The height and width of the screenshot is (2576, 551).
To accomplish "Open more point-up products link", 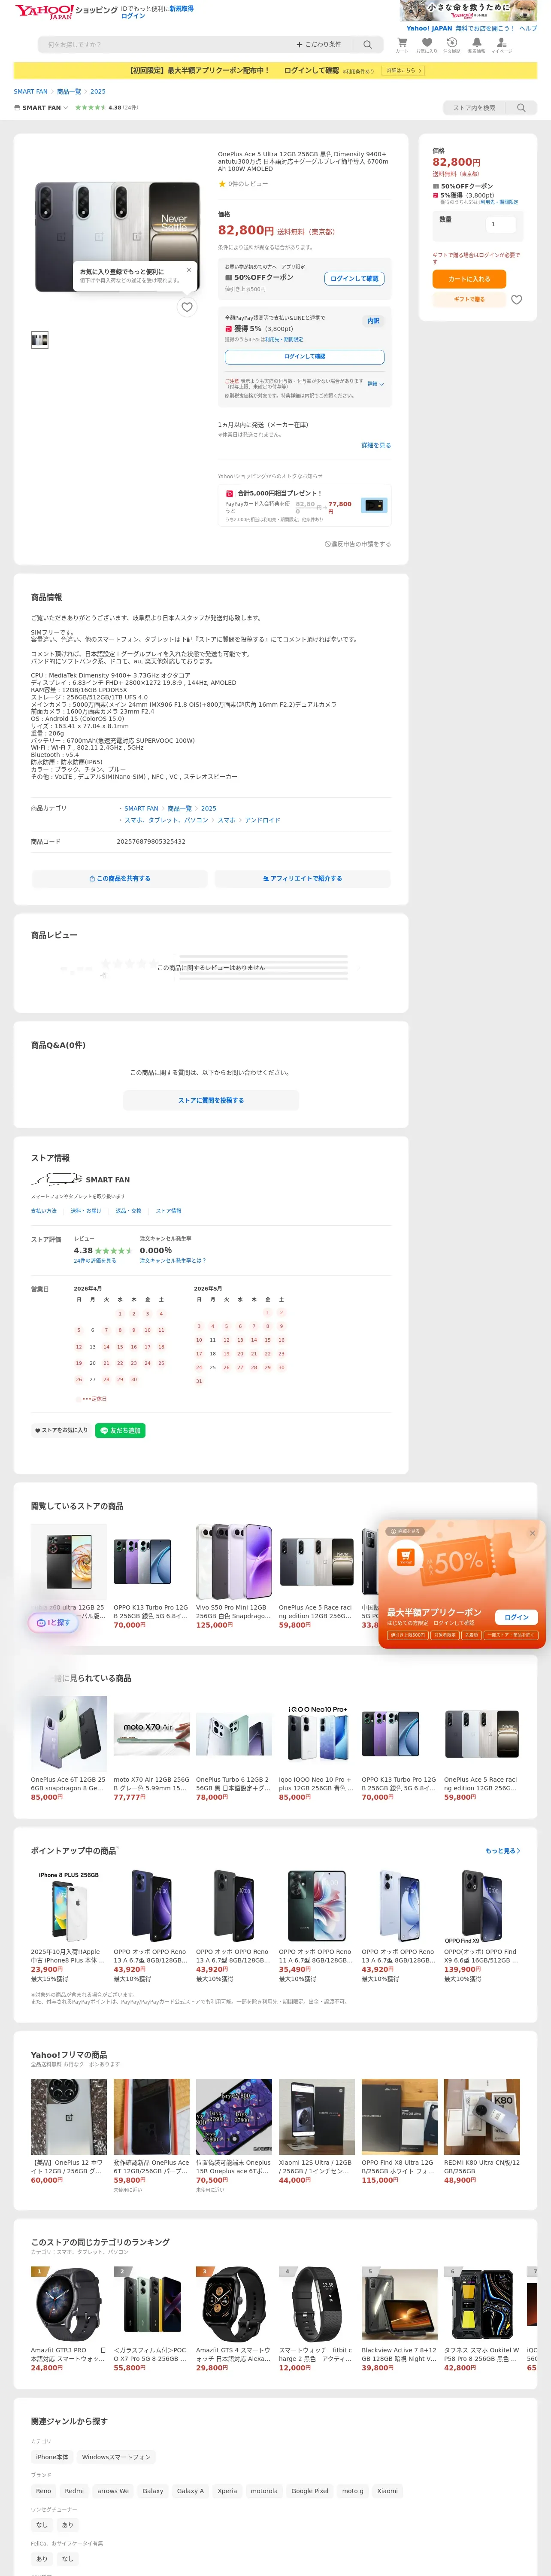I will (x=502, y=1851).
